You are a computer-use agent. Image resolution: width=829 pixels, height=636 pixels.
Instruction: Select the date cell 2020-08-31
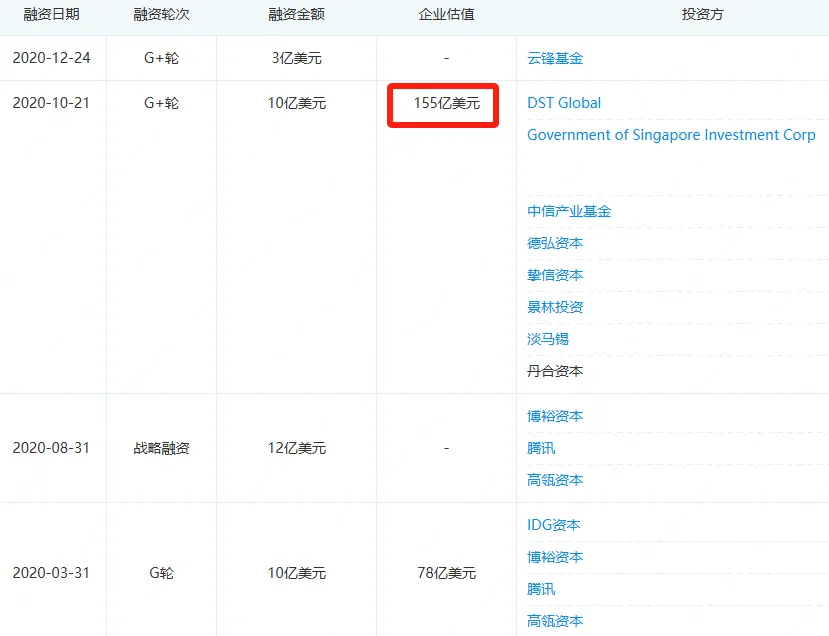click(51, 448)
